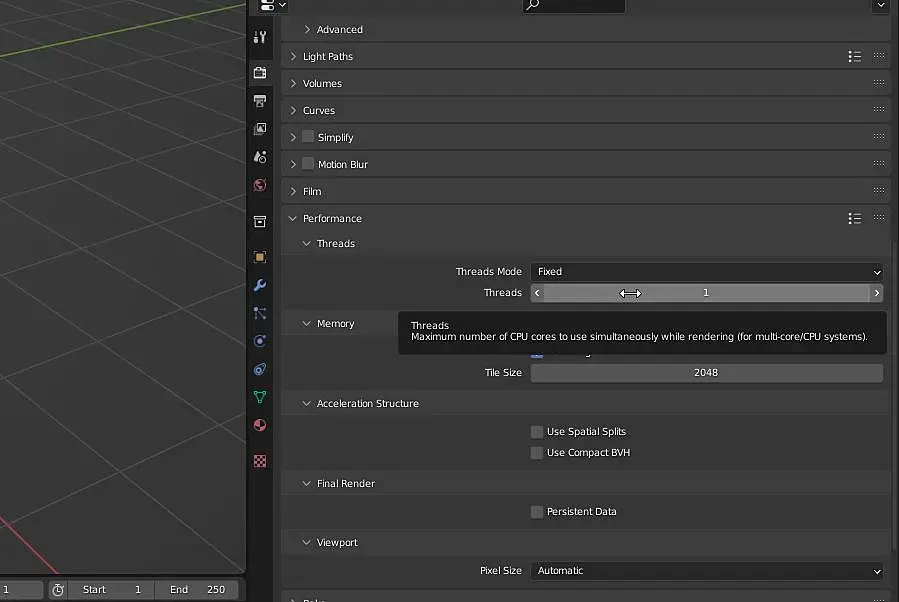Click the Motion Blur panel drag grip
This screenshot has height=602, width=899.
tap(879, 163)
